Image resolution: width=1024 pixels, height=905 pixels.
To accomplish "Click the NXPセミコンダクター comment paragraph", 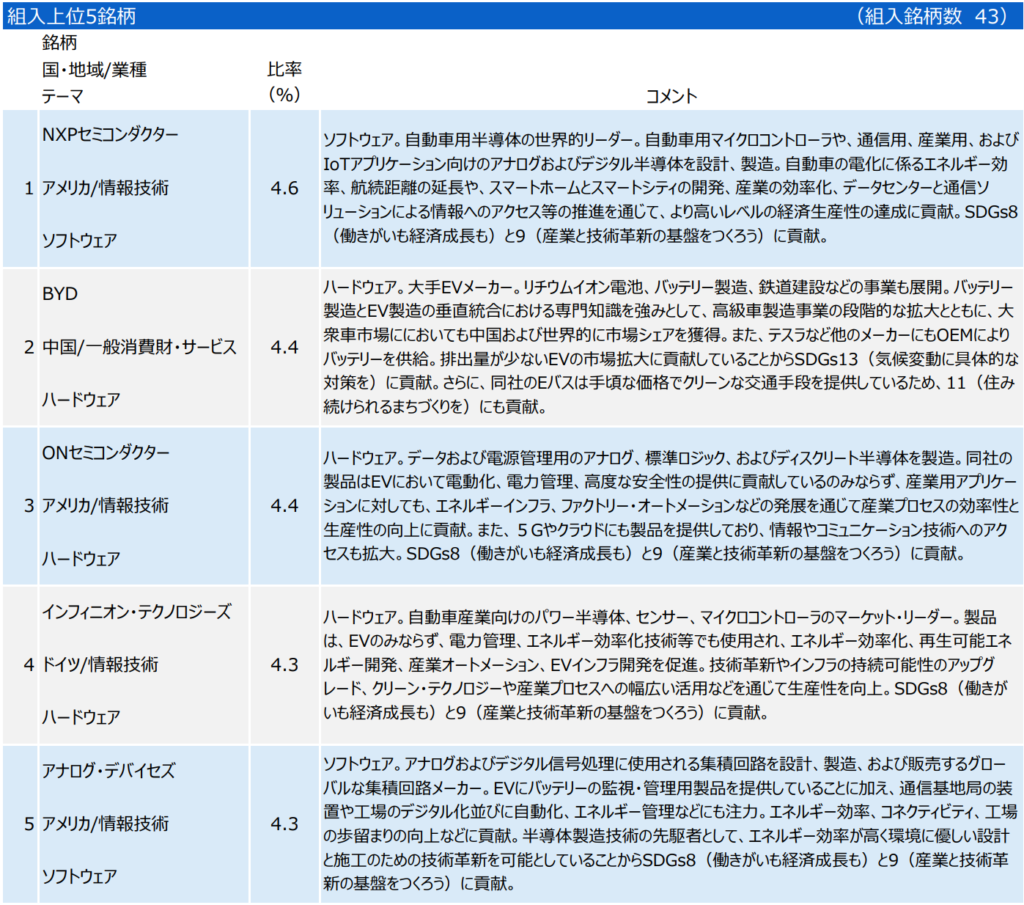I will (x=670, y=188).
